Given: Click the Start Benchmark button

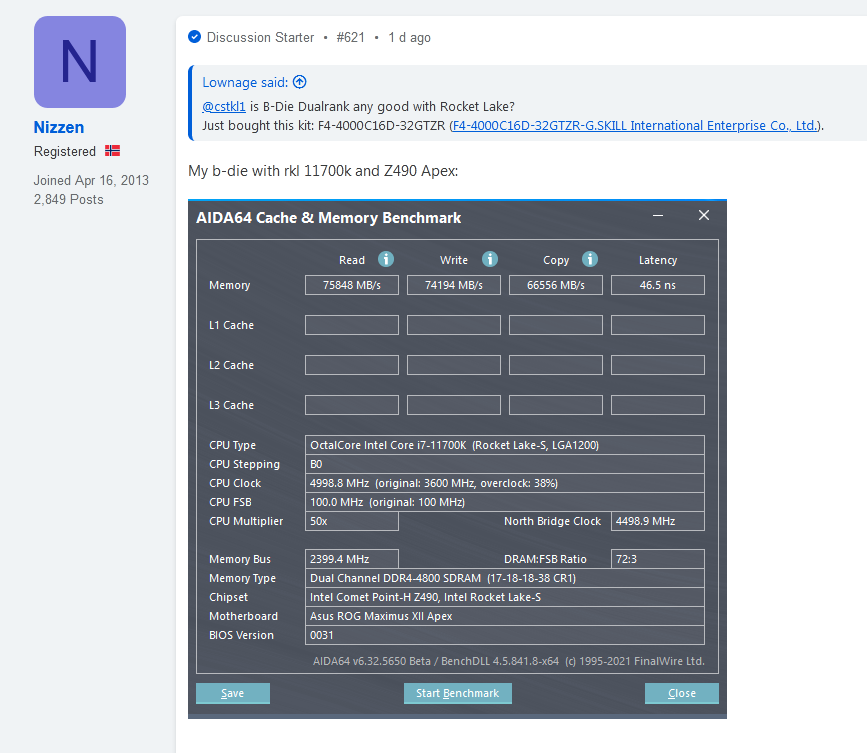Looking at the screenshot, I should [x=457, y=693].
